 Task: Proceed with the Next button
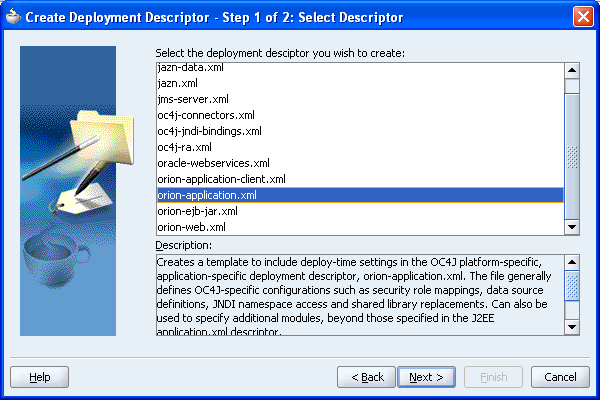(426, 377)
